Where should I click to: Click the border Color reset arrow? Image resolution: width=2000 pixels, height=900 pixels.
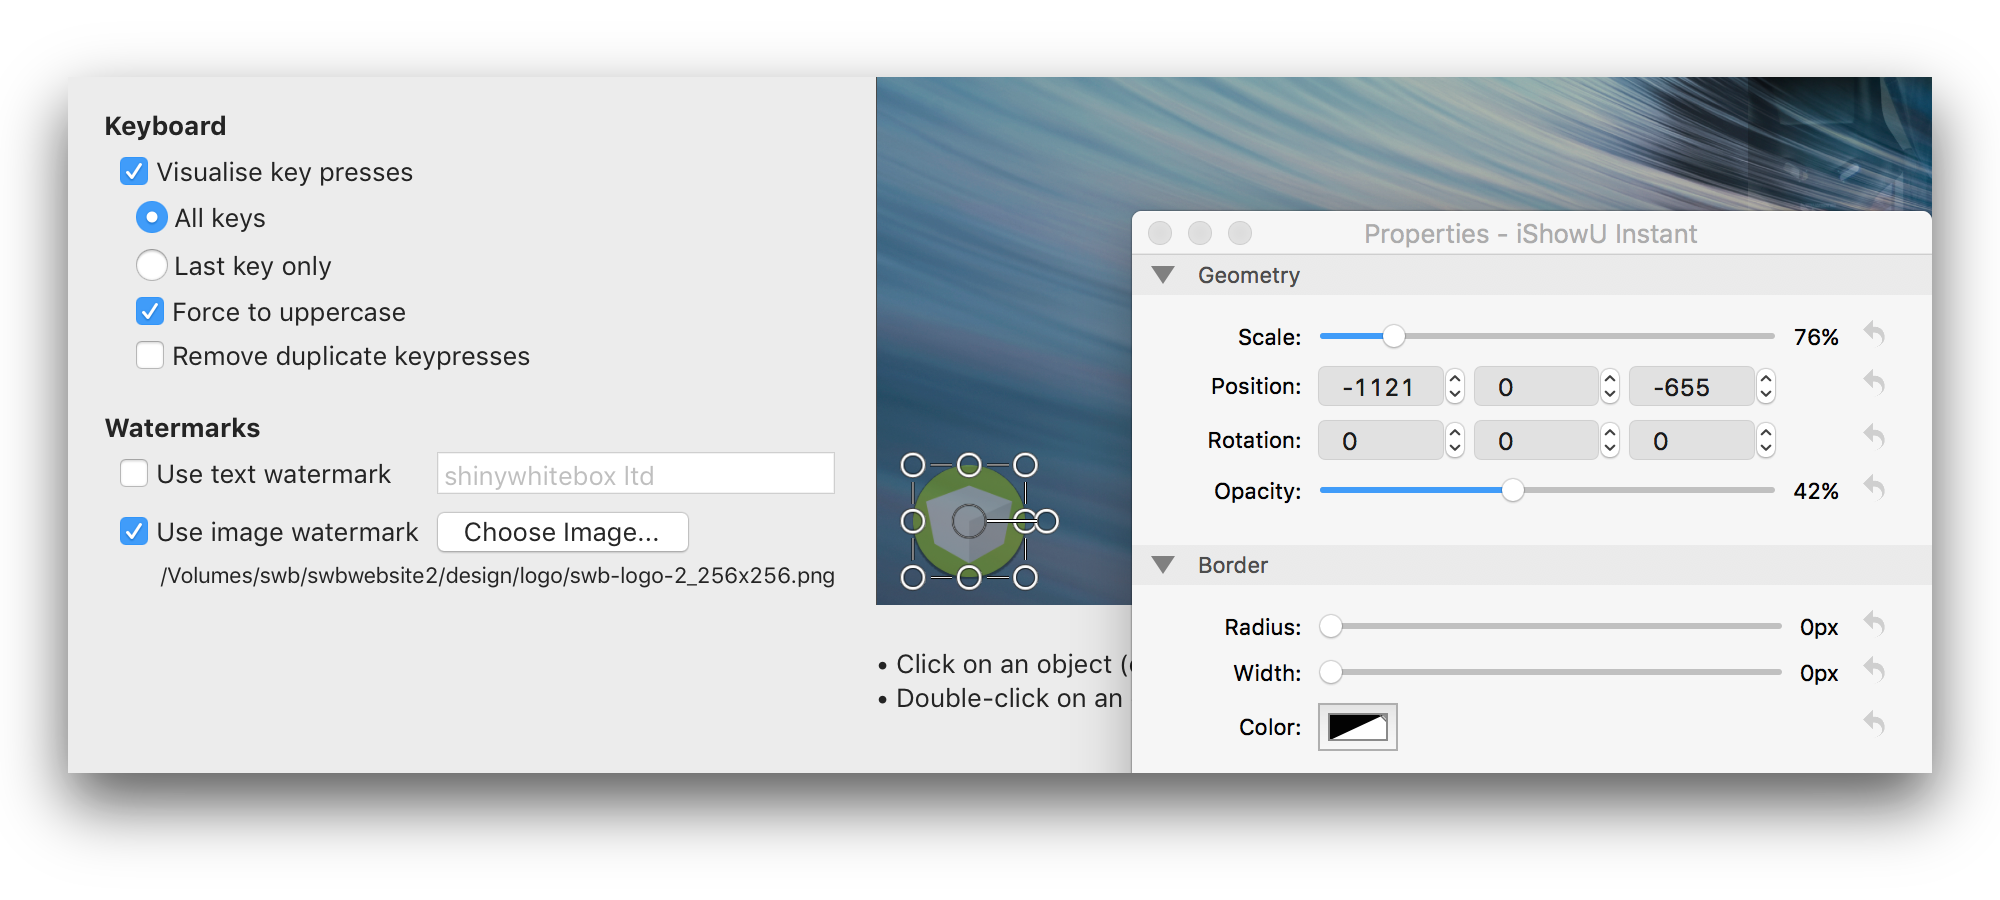(1874, 724)
